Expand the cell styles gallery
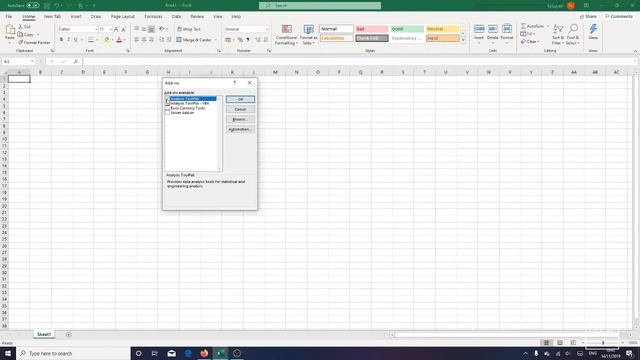This screenshot has height=360, width=640. [x=463, y=40]
